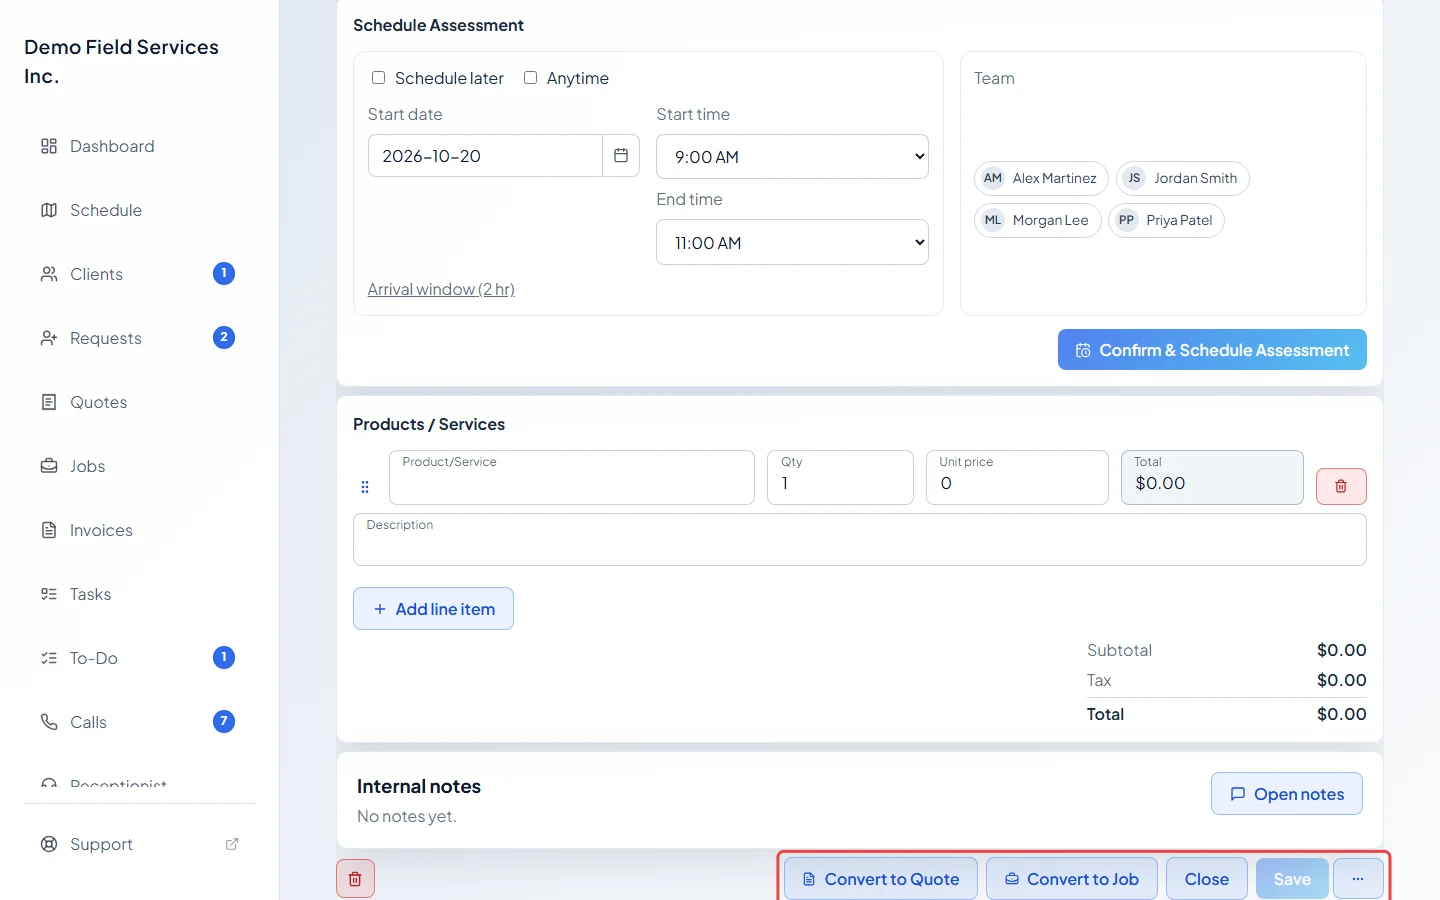Click into the Description field
The height and width of the screenshot is (900, 1440).
[860, 540]
